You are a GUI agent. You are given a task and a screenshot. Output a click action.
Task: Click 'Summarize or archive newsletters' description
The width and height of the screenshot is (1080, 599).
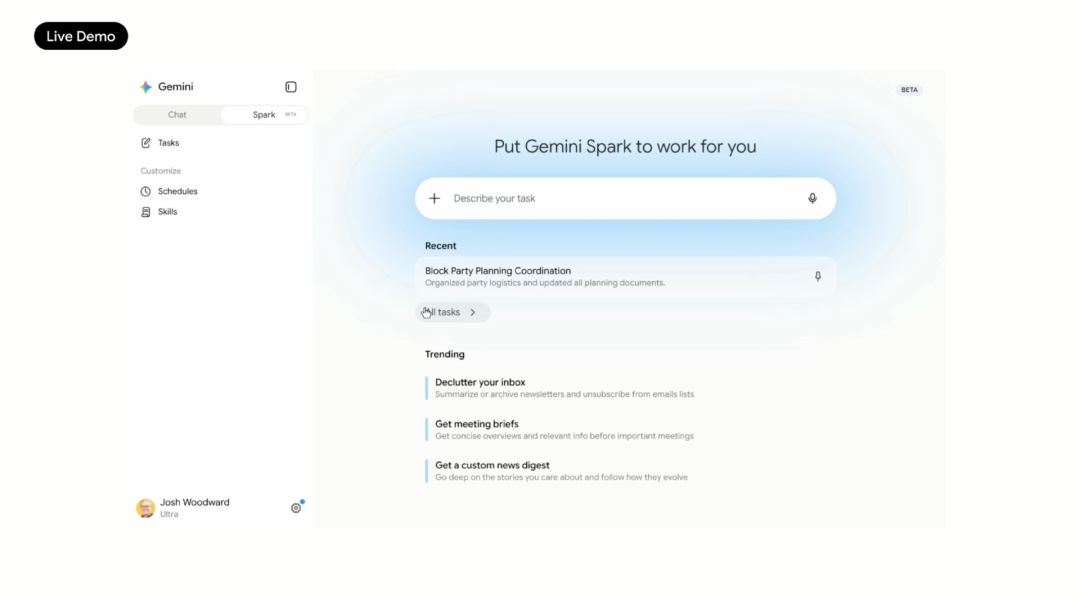coord(565,395)
